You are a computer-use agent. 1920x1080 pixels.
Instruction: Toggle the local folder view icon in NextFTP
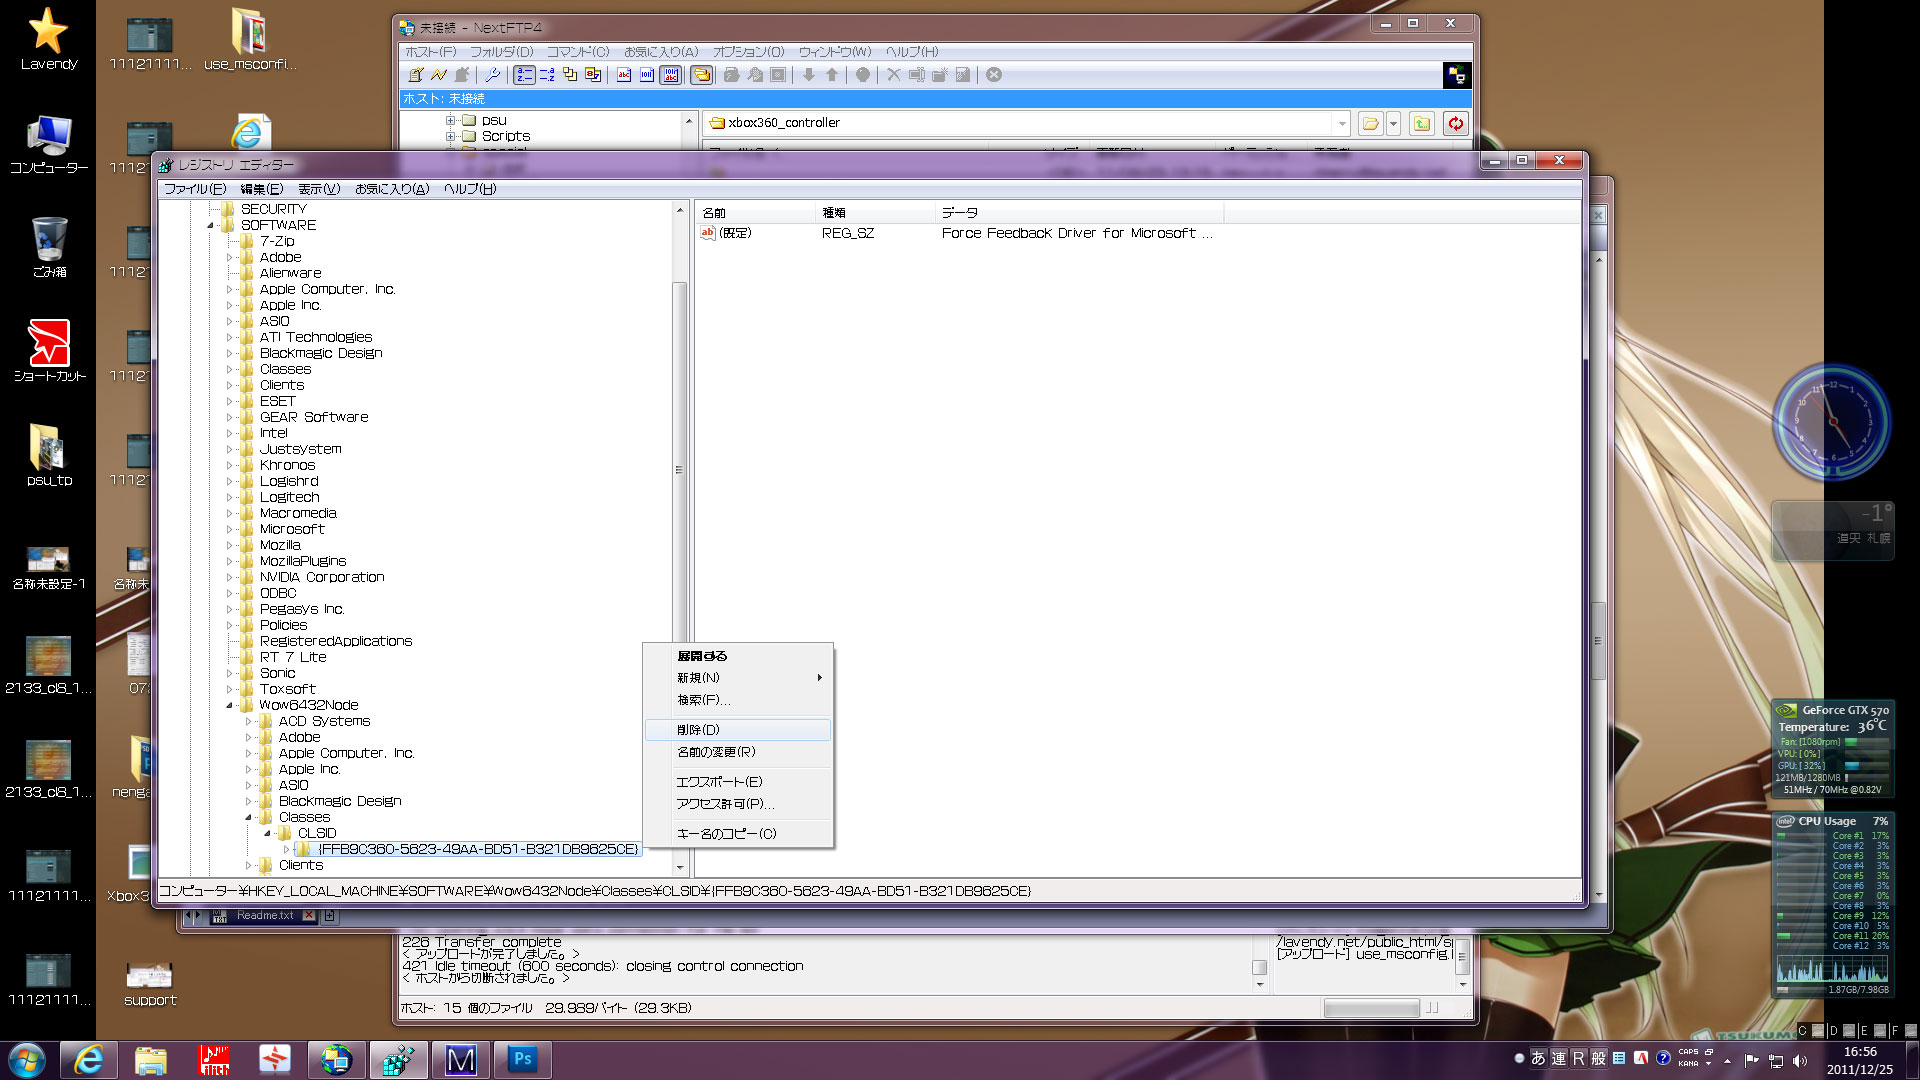coord(702,75)
